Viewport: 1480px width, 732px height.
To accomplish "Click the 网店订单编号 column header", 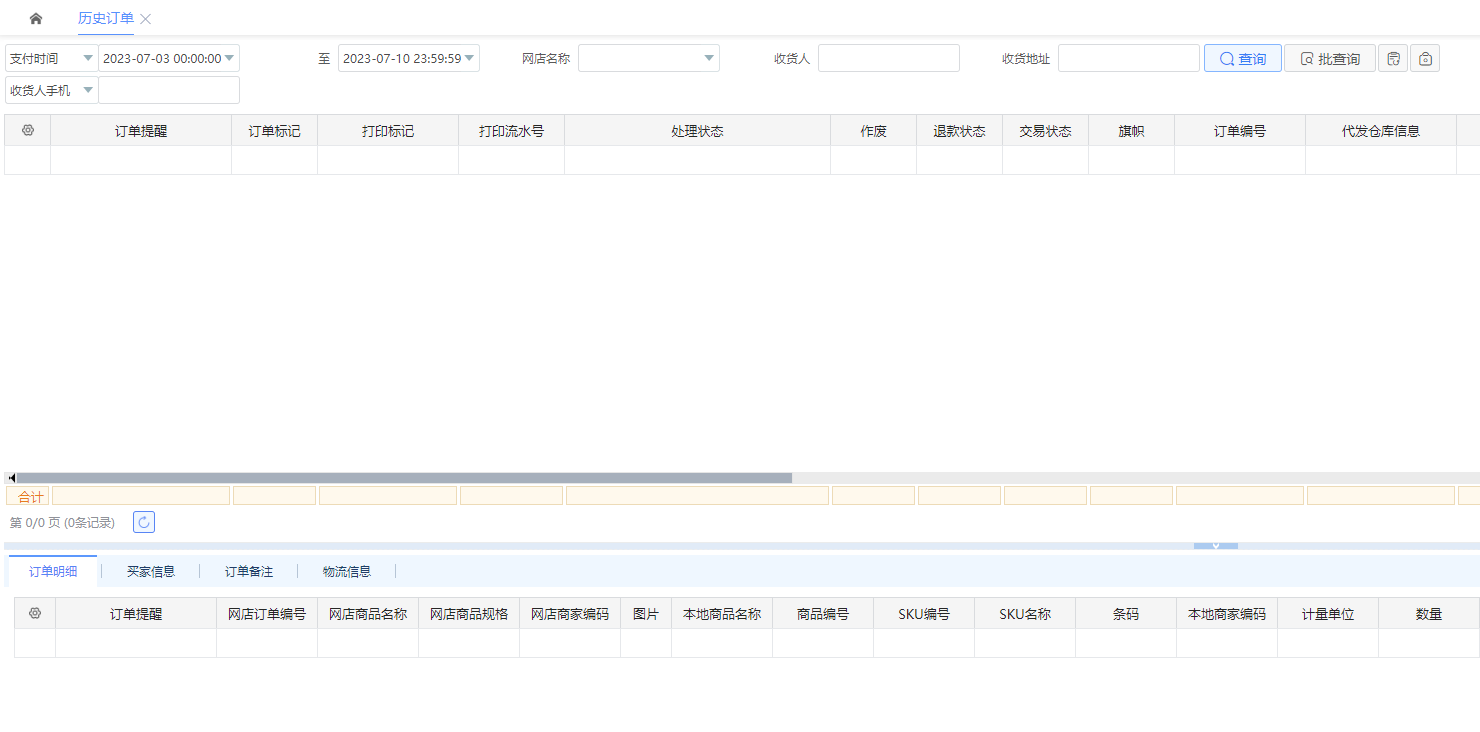I will tap(267, 614).
